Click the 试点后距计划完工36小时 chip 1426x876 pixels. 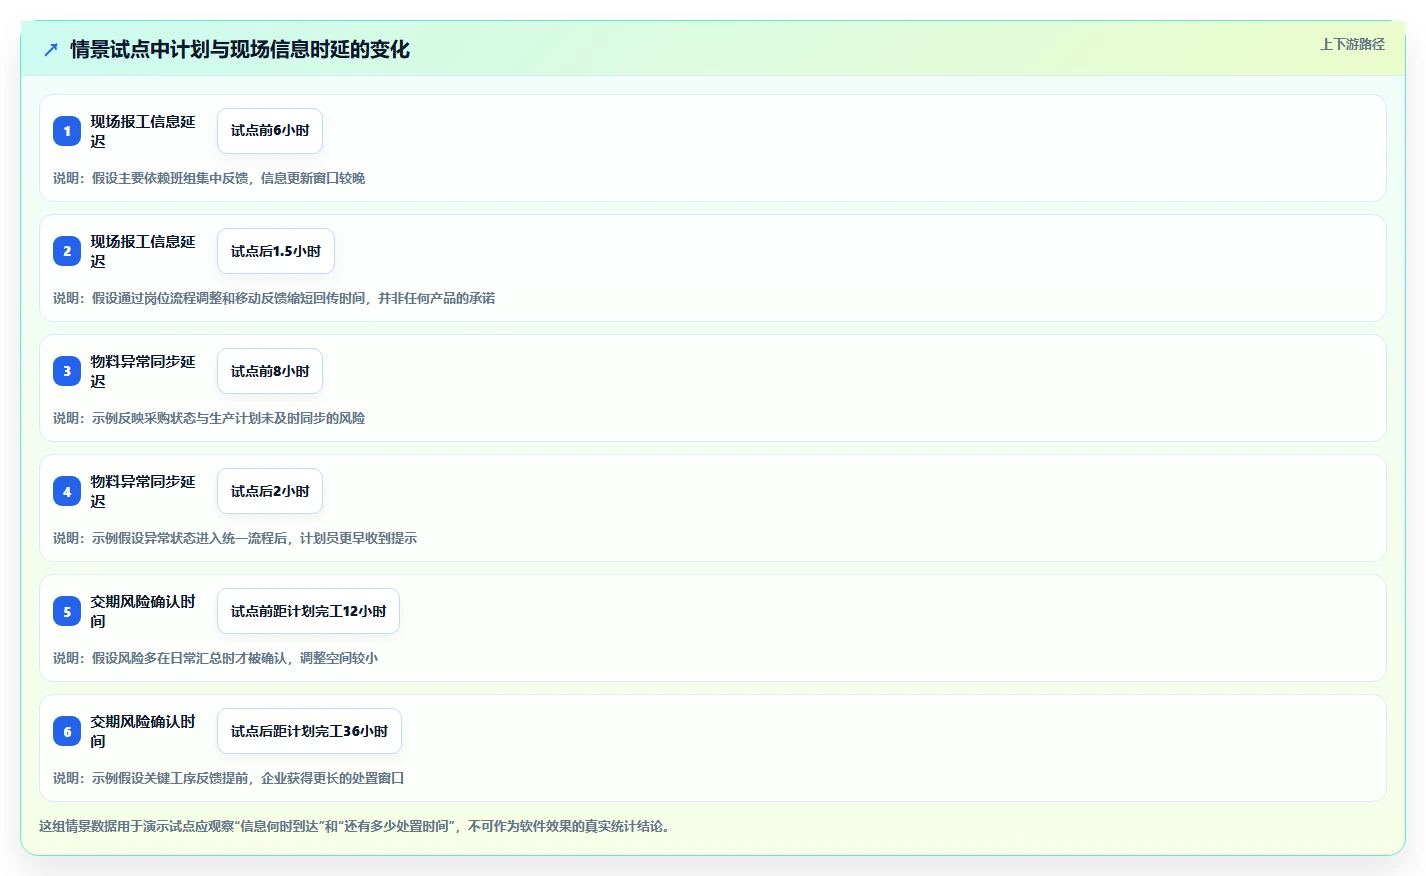[309, 731]
